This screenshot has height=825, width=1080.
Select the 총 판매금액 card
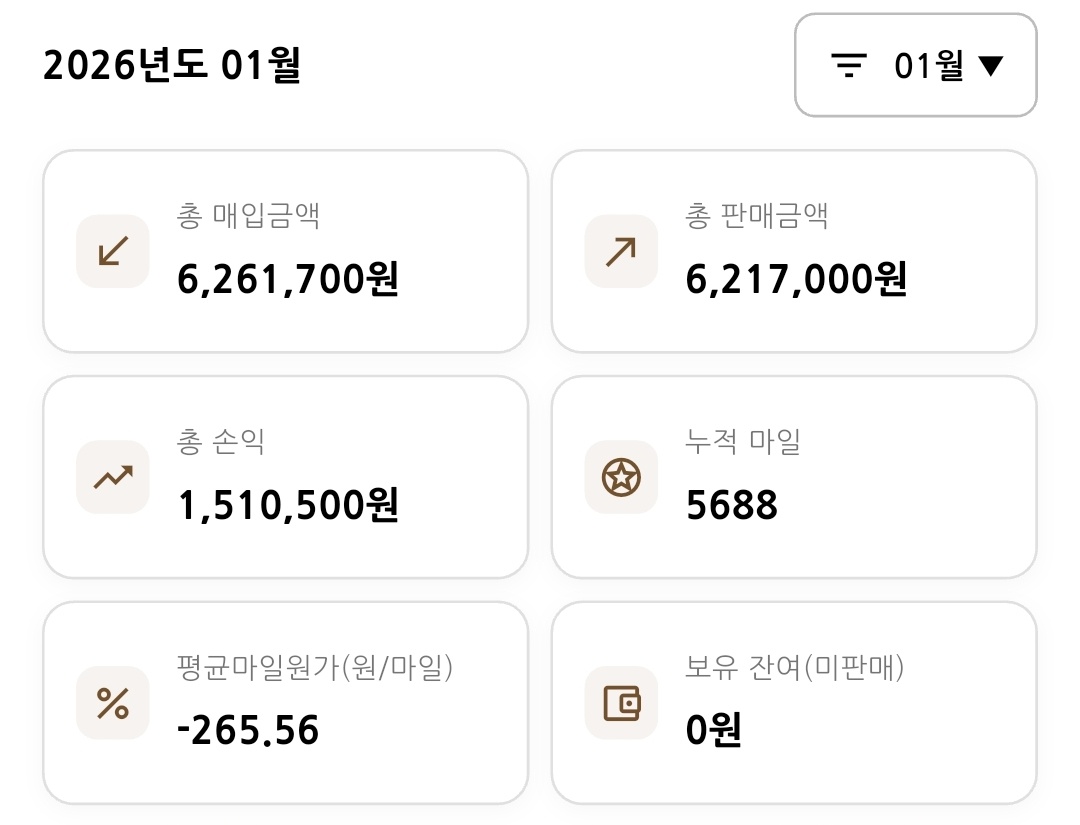793,251
